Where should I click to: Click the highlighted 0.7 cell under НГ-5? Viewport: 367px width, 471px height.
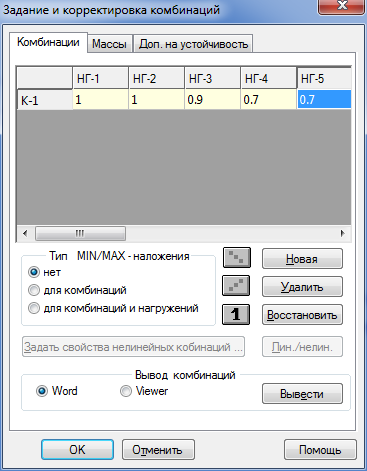324,100
